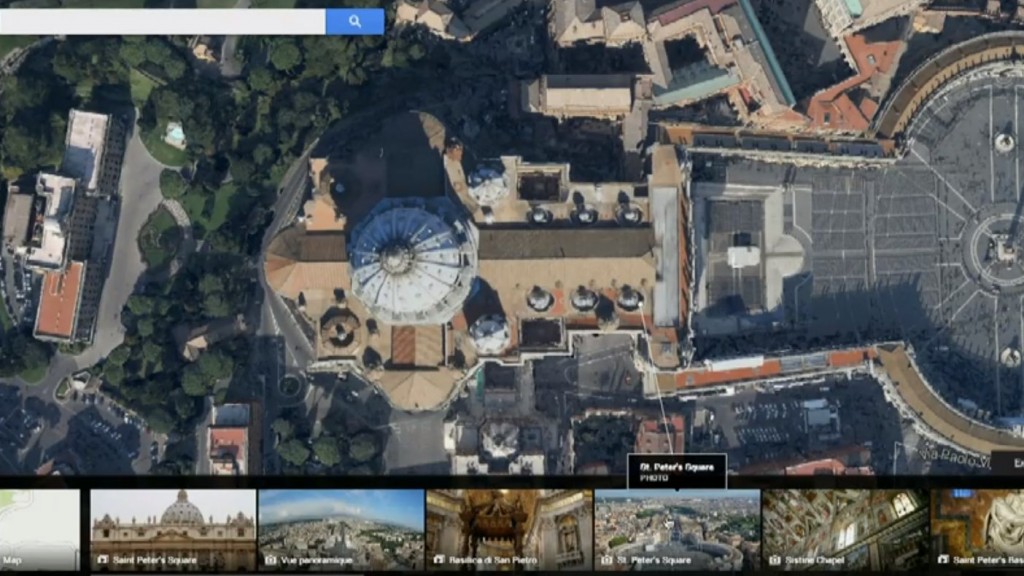Click the cut-off Ex button at right edge
This screenshot has height=576, width=1024.
(x=1010, y=463)
